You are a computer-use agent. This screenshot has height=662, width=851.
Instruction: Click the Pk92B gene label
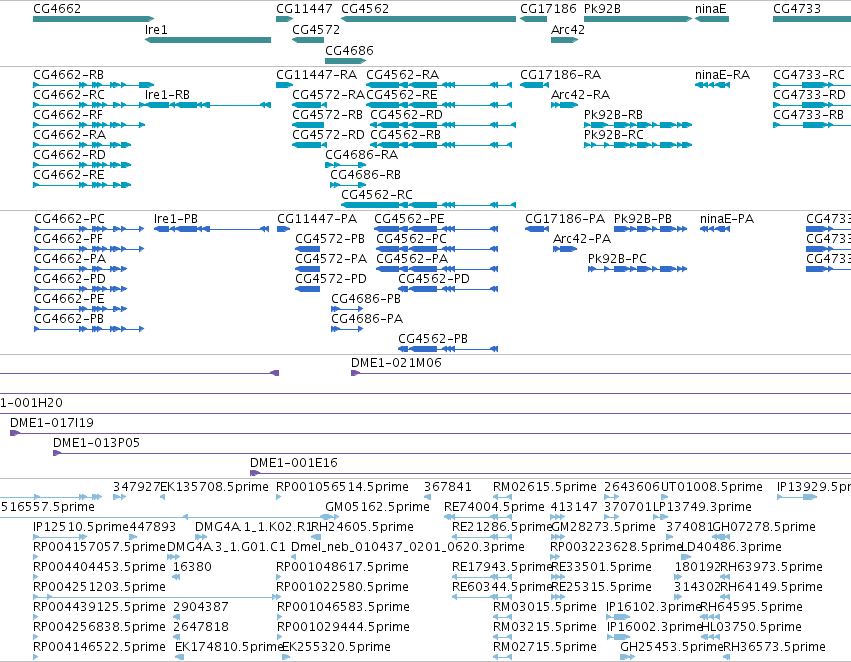coord(602,9)
